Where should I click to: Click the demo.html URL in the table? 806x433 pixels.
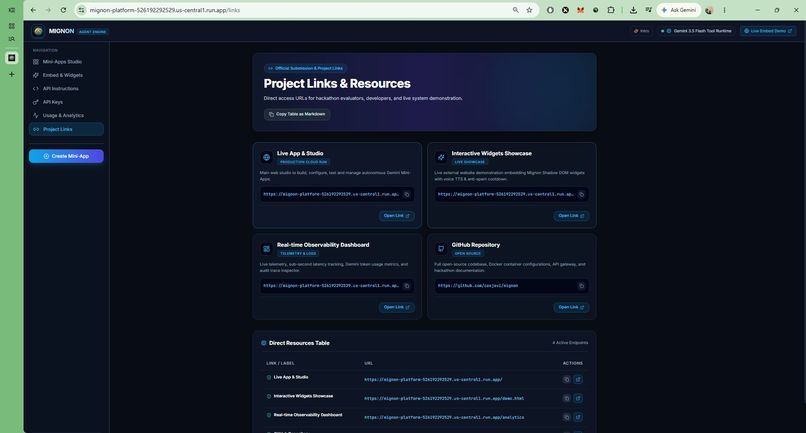pos(444,399)
